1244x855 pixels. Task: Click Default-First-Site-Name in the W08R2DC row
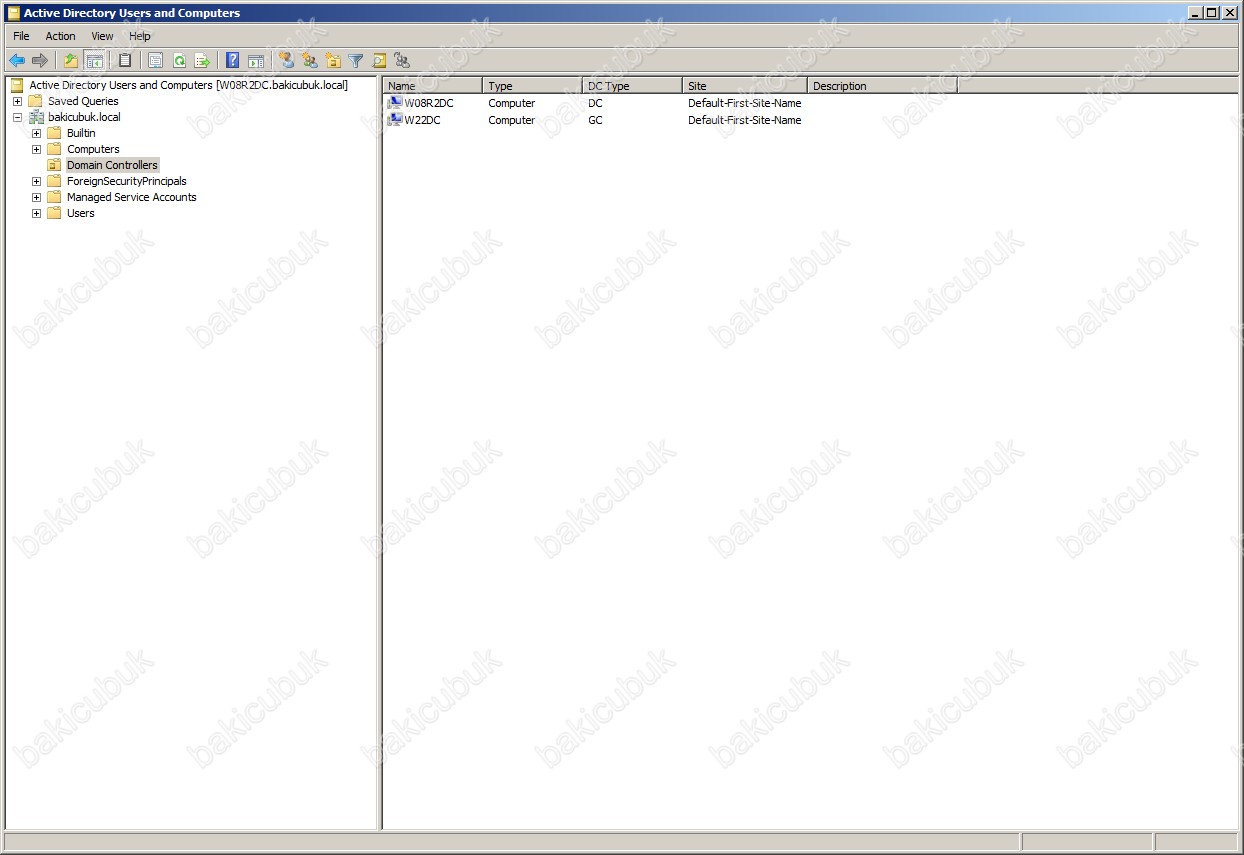(x=745, y=103)
